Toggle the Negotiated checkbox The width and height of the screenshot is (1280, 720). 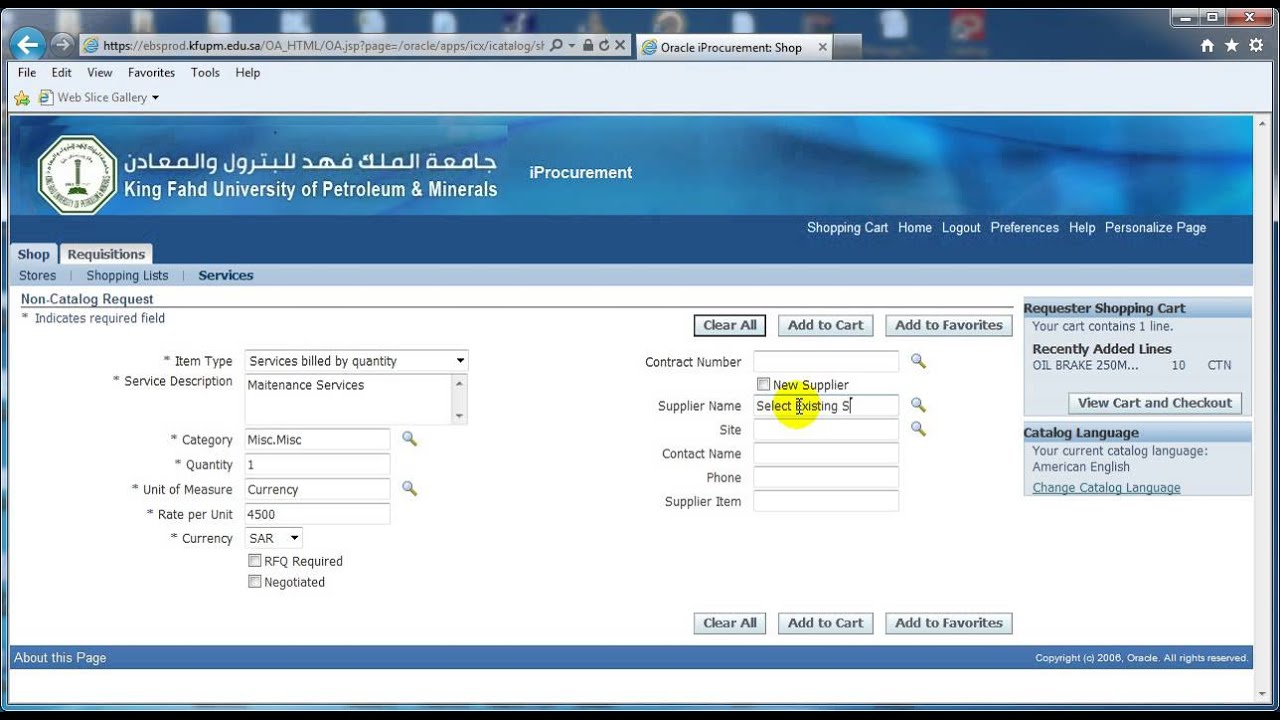tap(255, 582)
